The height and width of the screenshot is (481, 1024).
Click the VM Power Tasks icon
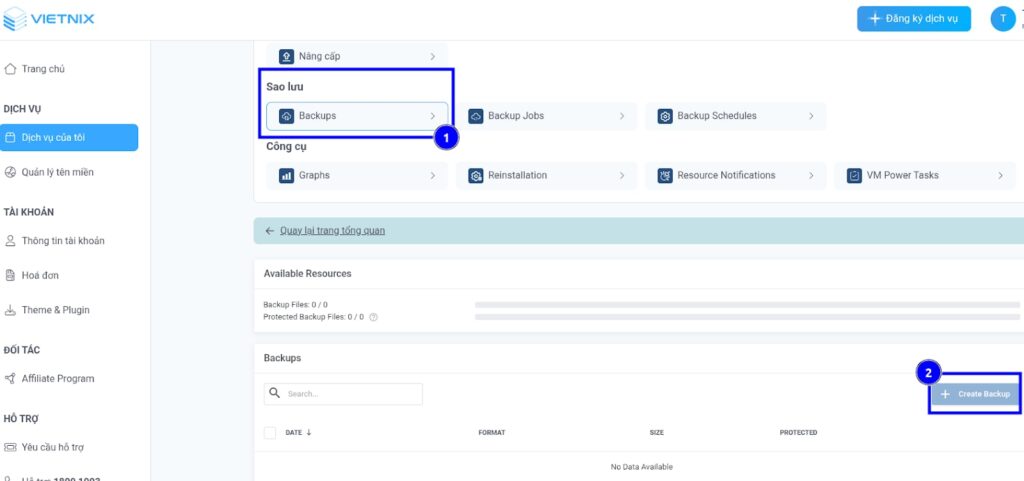854,176
